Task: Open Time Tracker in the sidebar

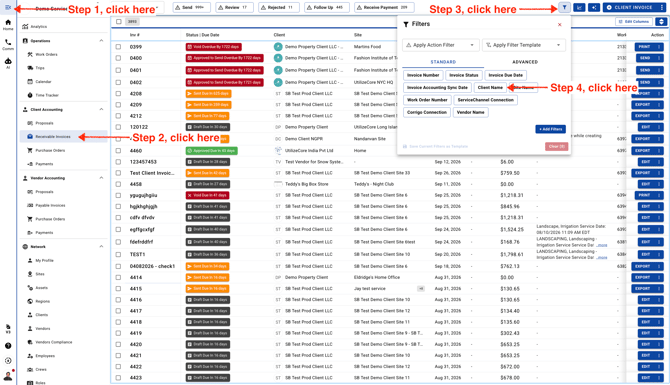Action: [47, 95]
